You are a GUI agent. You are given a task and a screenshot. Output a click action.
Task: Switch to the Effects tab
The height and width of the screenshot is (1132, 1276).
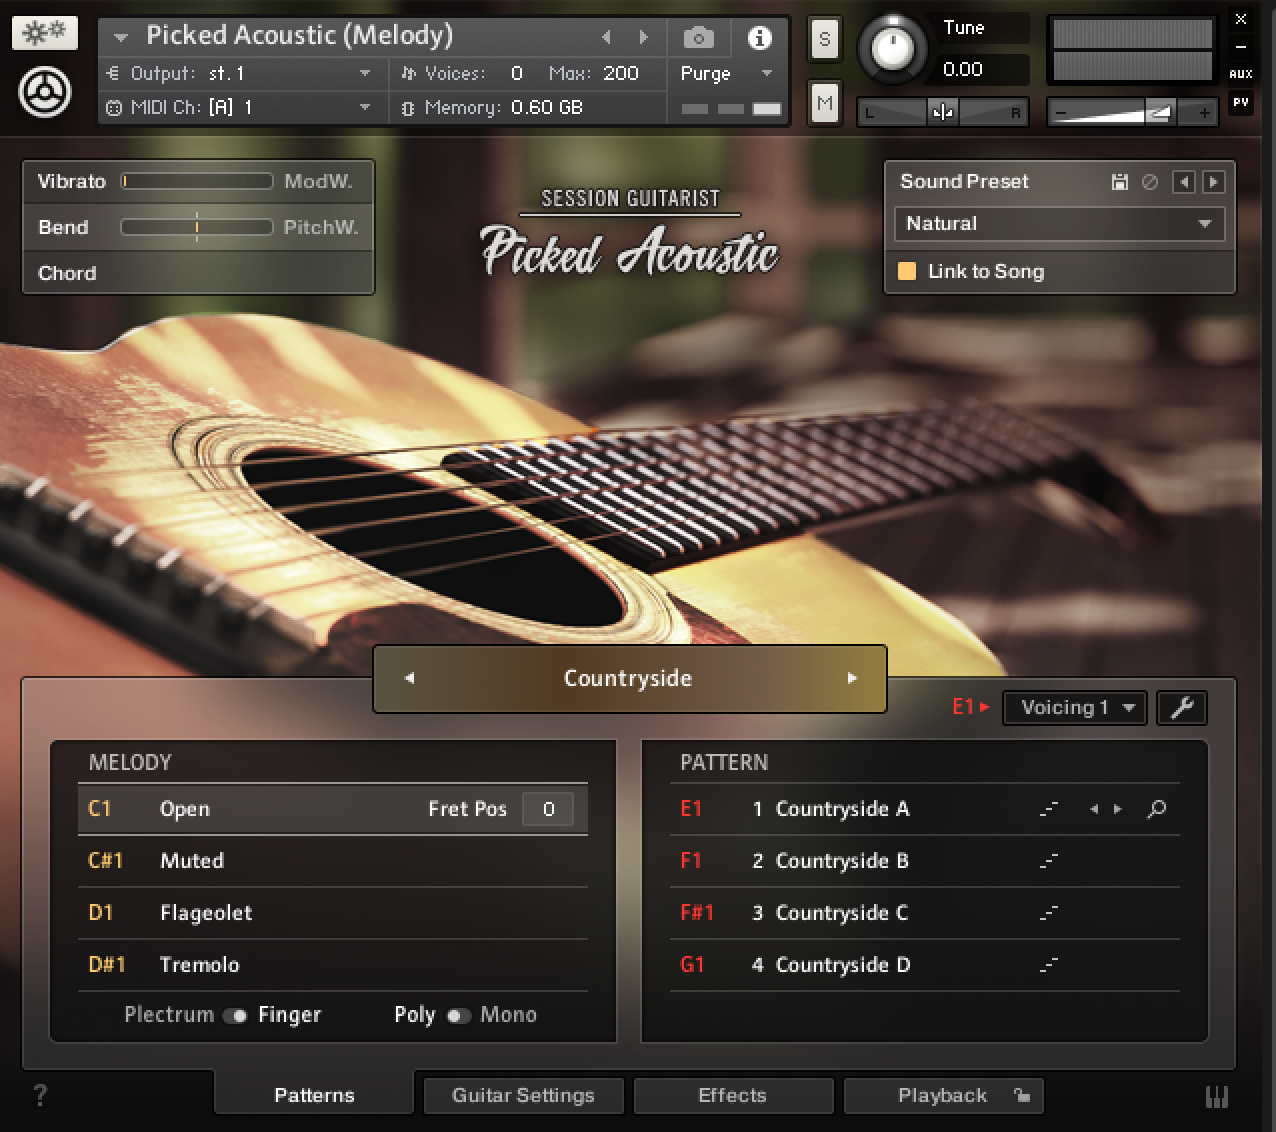point(732,1095)
